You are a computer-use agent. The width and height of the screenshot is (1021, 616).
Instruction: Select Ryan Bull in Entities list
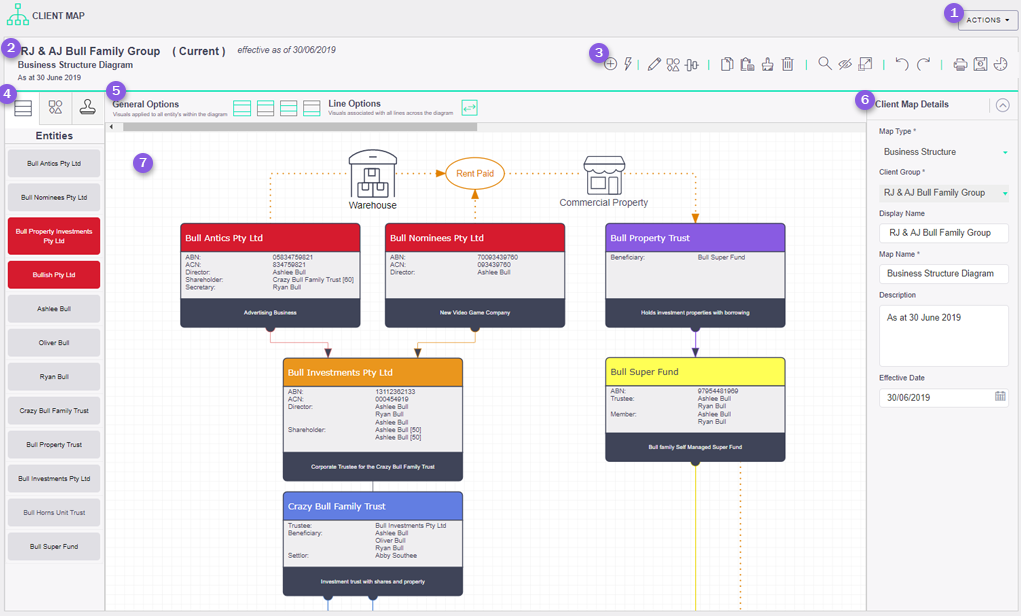[54, 376]
